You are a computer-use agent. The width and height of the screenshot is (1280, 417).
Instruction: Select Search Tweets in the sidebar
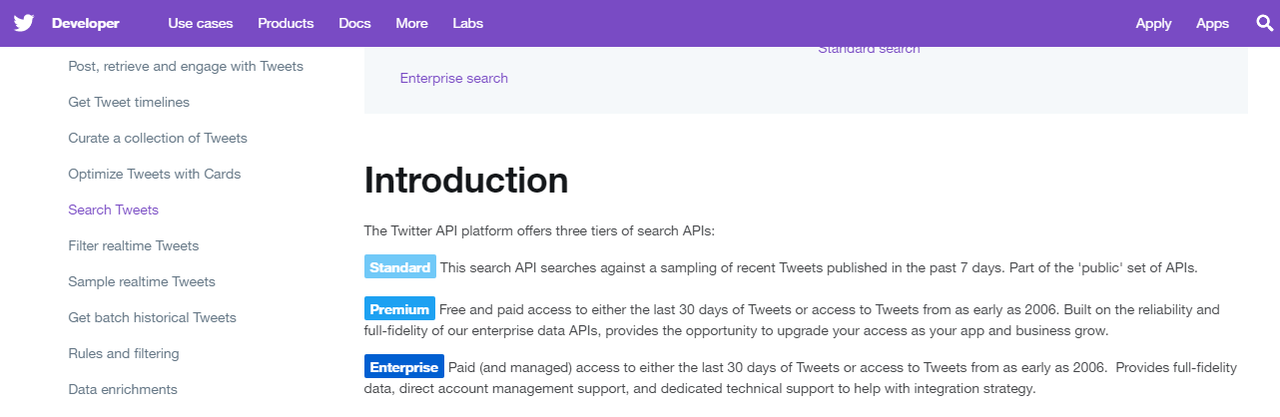[113, 210]
